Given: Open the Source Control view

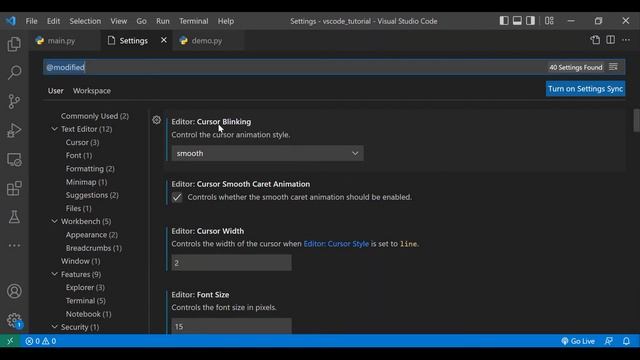Looking at the screenshot, I should coord(14,101).
